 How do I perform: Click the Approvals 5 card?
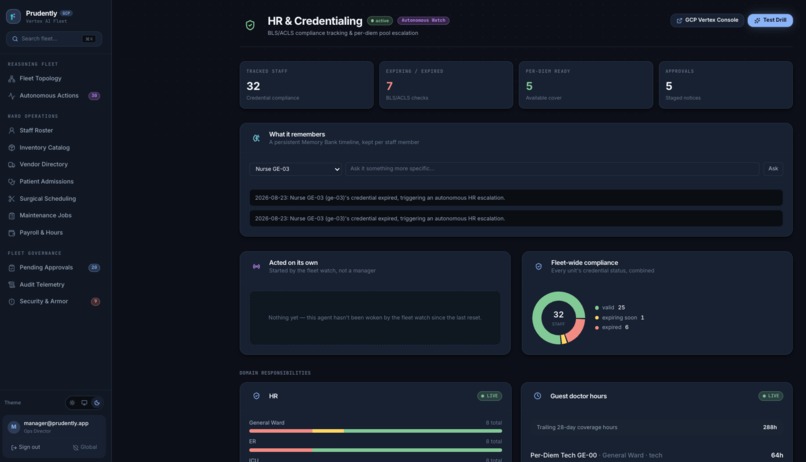725,85
